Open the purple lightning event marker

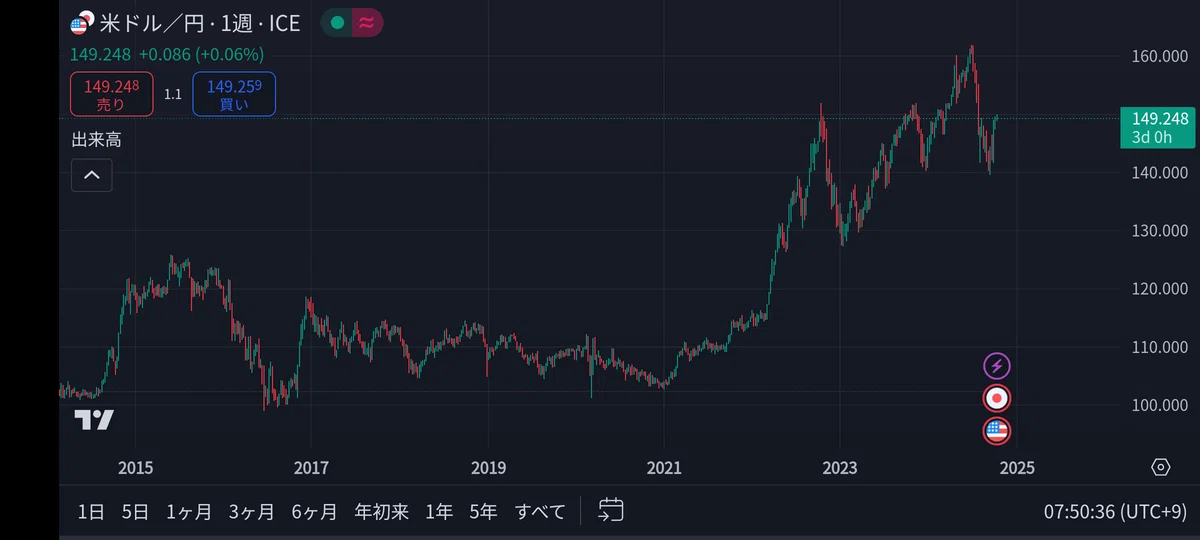(x=996, y=366)
